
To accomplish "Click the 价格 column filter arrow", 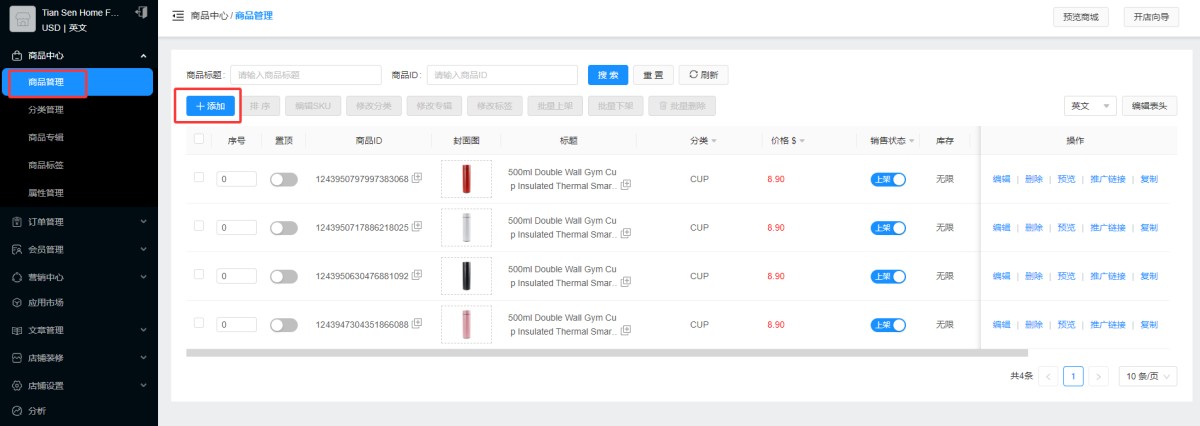I will pyautogui.click(x=802, y=141).
